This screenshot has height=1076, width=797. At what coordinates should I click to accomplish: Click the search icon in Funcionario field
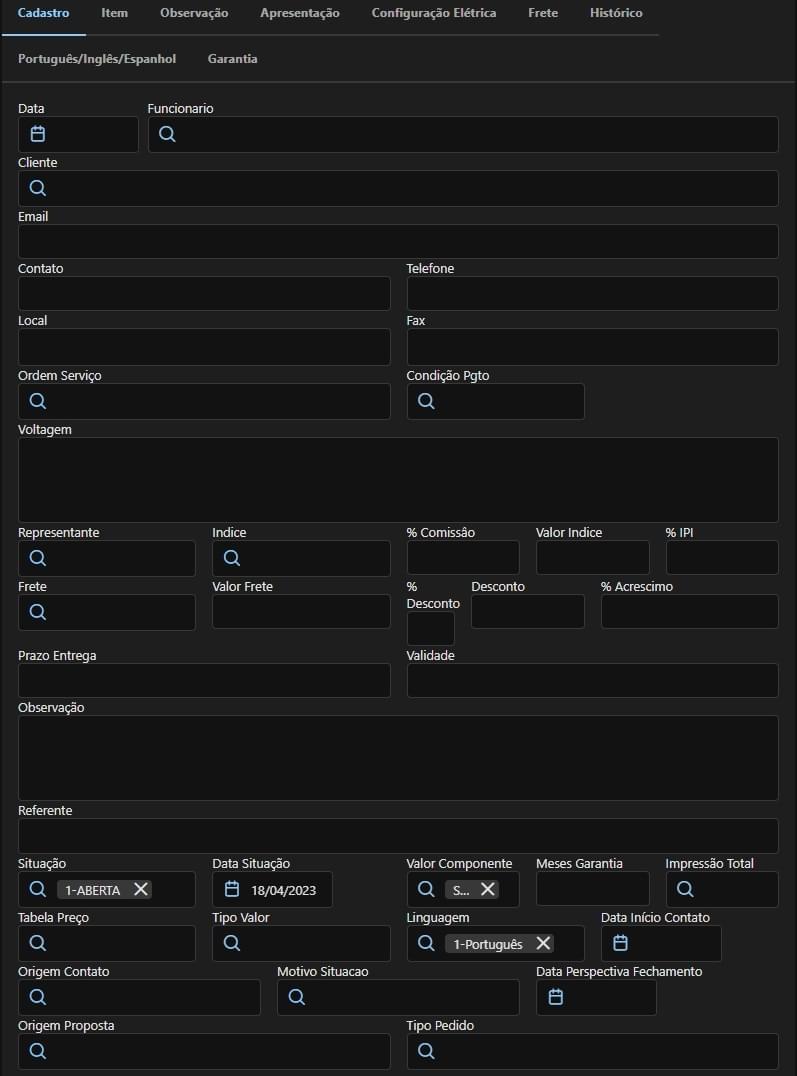[167, 134]
